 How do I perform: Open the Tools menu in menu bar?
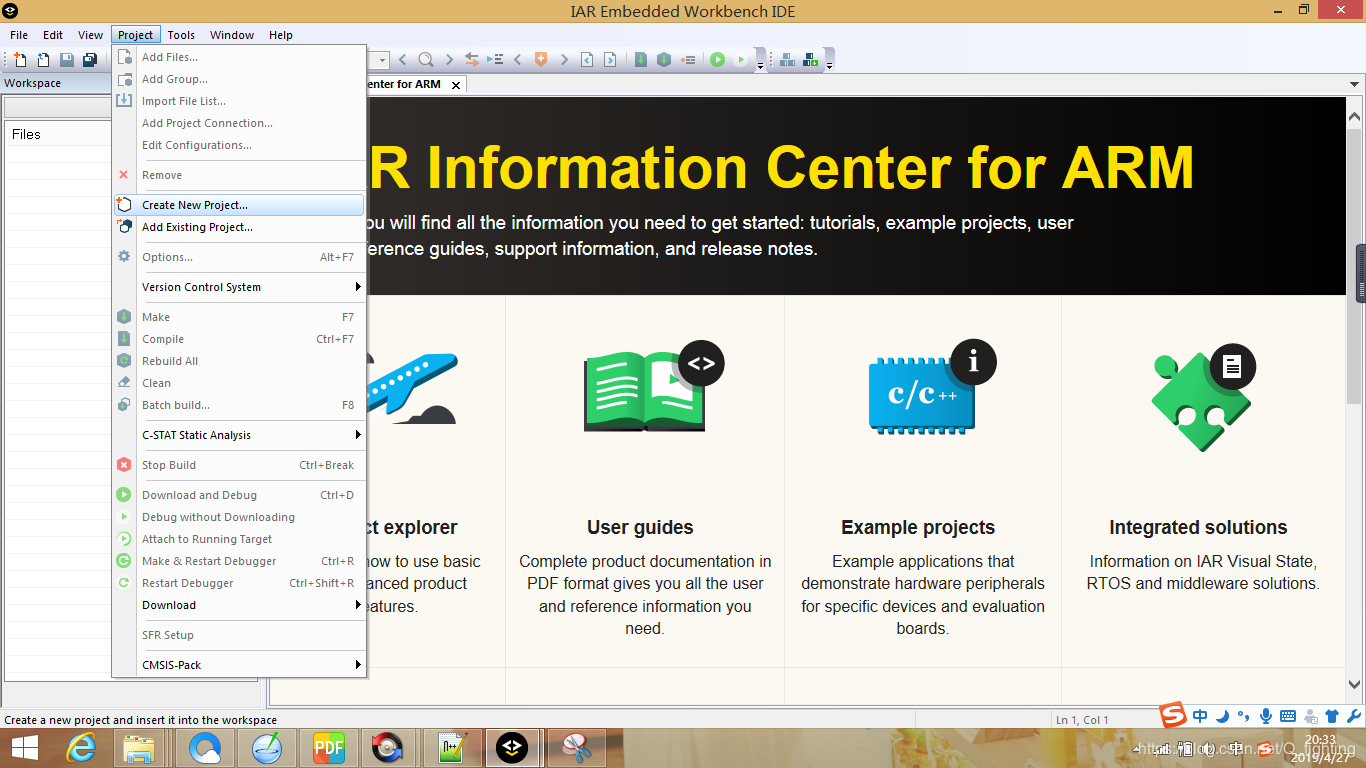point(181,35)
